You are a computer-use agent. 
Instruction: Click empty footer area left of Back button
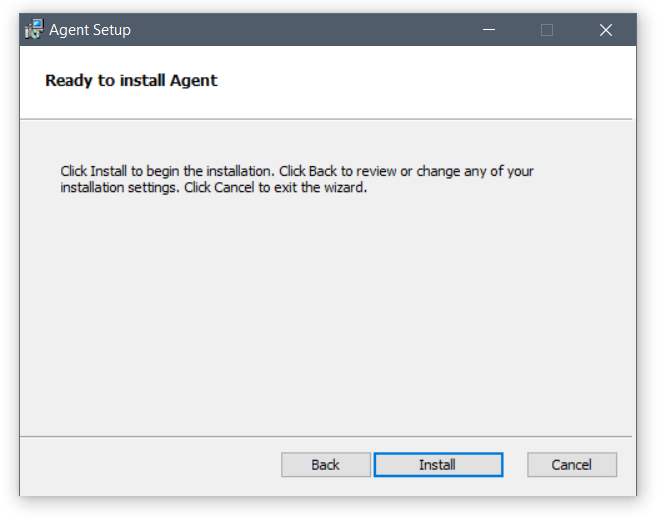point(149,465)
